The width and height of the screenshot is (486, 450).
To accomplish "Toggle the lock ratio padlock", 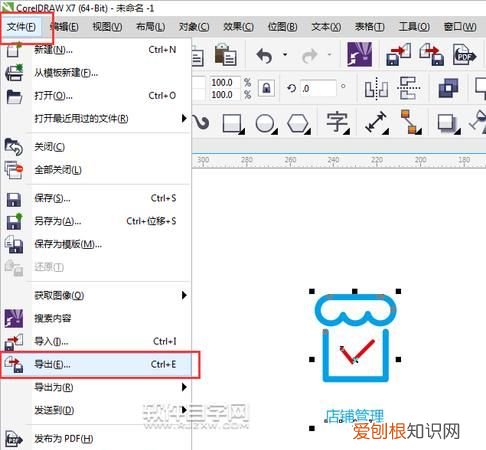I will click(x=266, y=88).
